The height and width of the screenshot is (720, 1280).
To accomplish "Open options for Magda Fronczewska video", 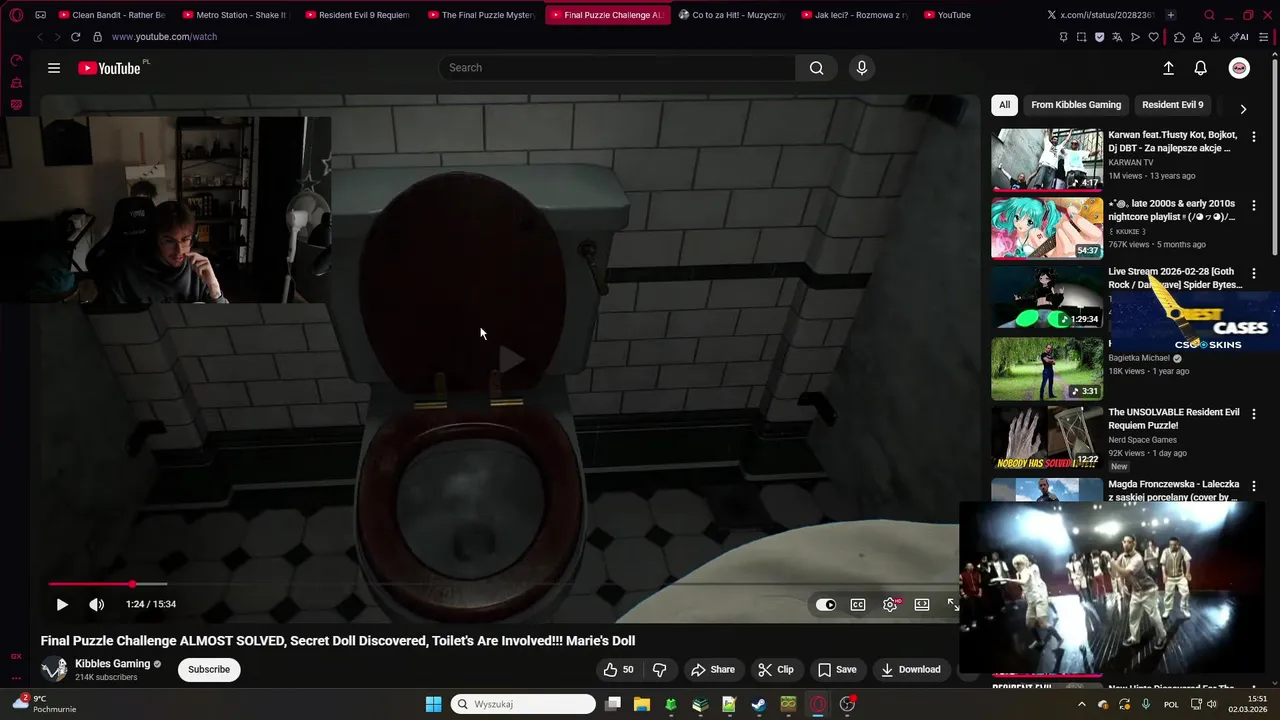I will pos(1254,487).
